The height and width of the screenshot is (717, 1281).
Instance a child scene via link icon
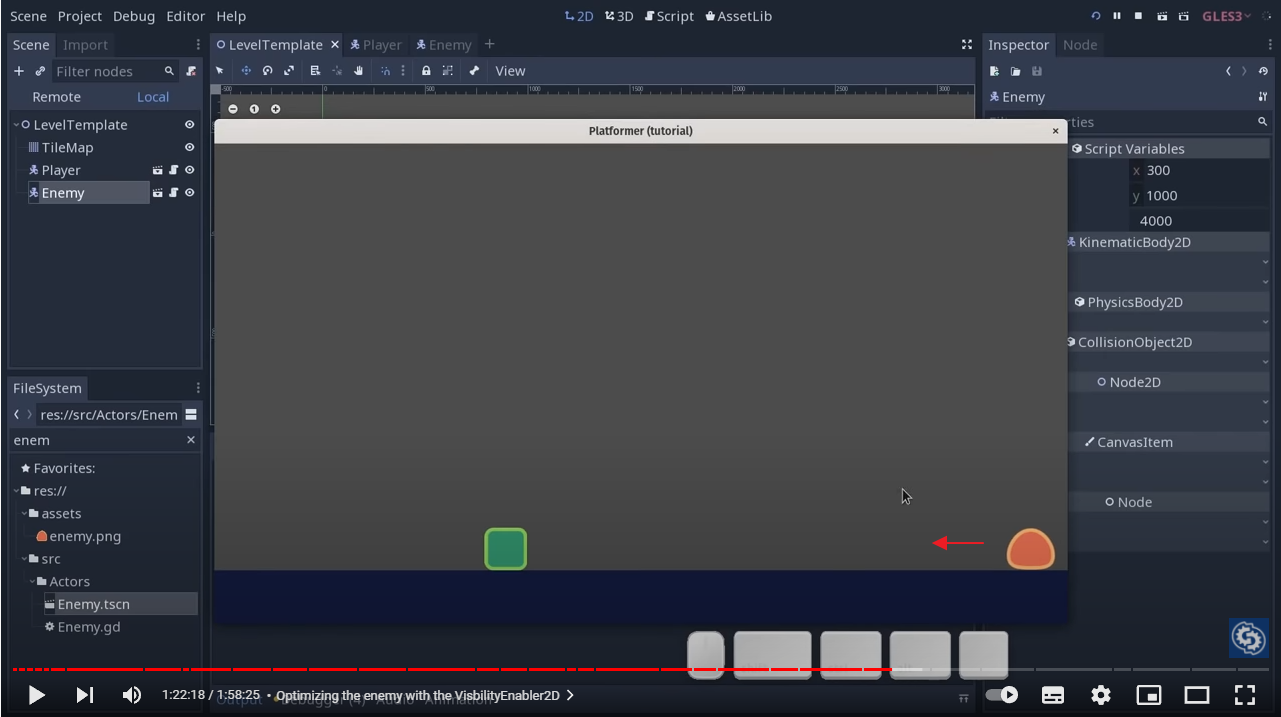coord(40,71)
